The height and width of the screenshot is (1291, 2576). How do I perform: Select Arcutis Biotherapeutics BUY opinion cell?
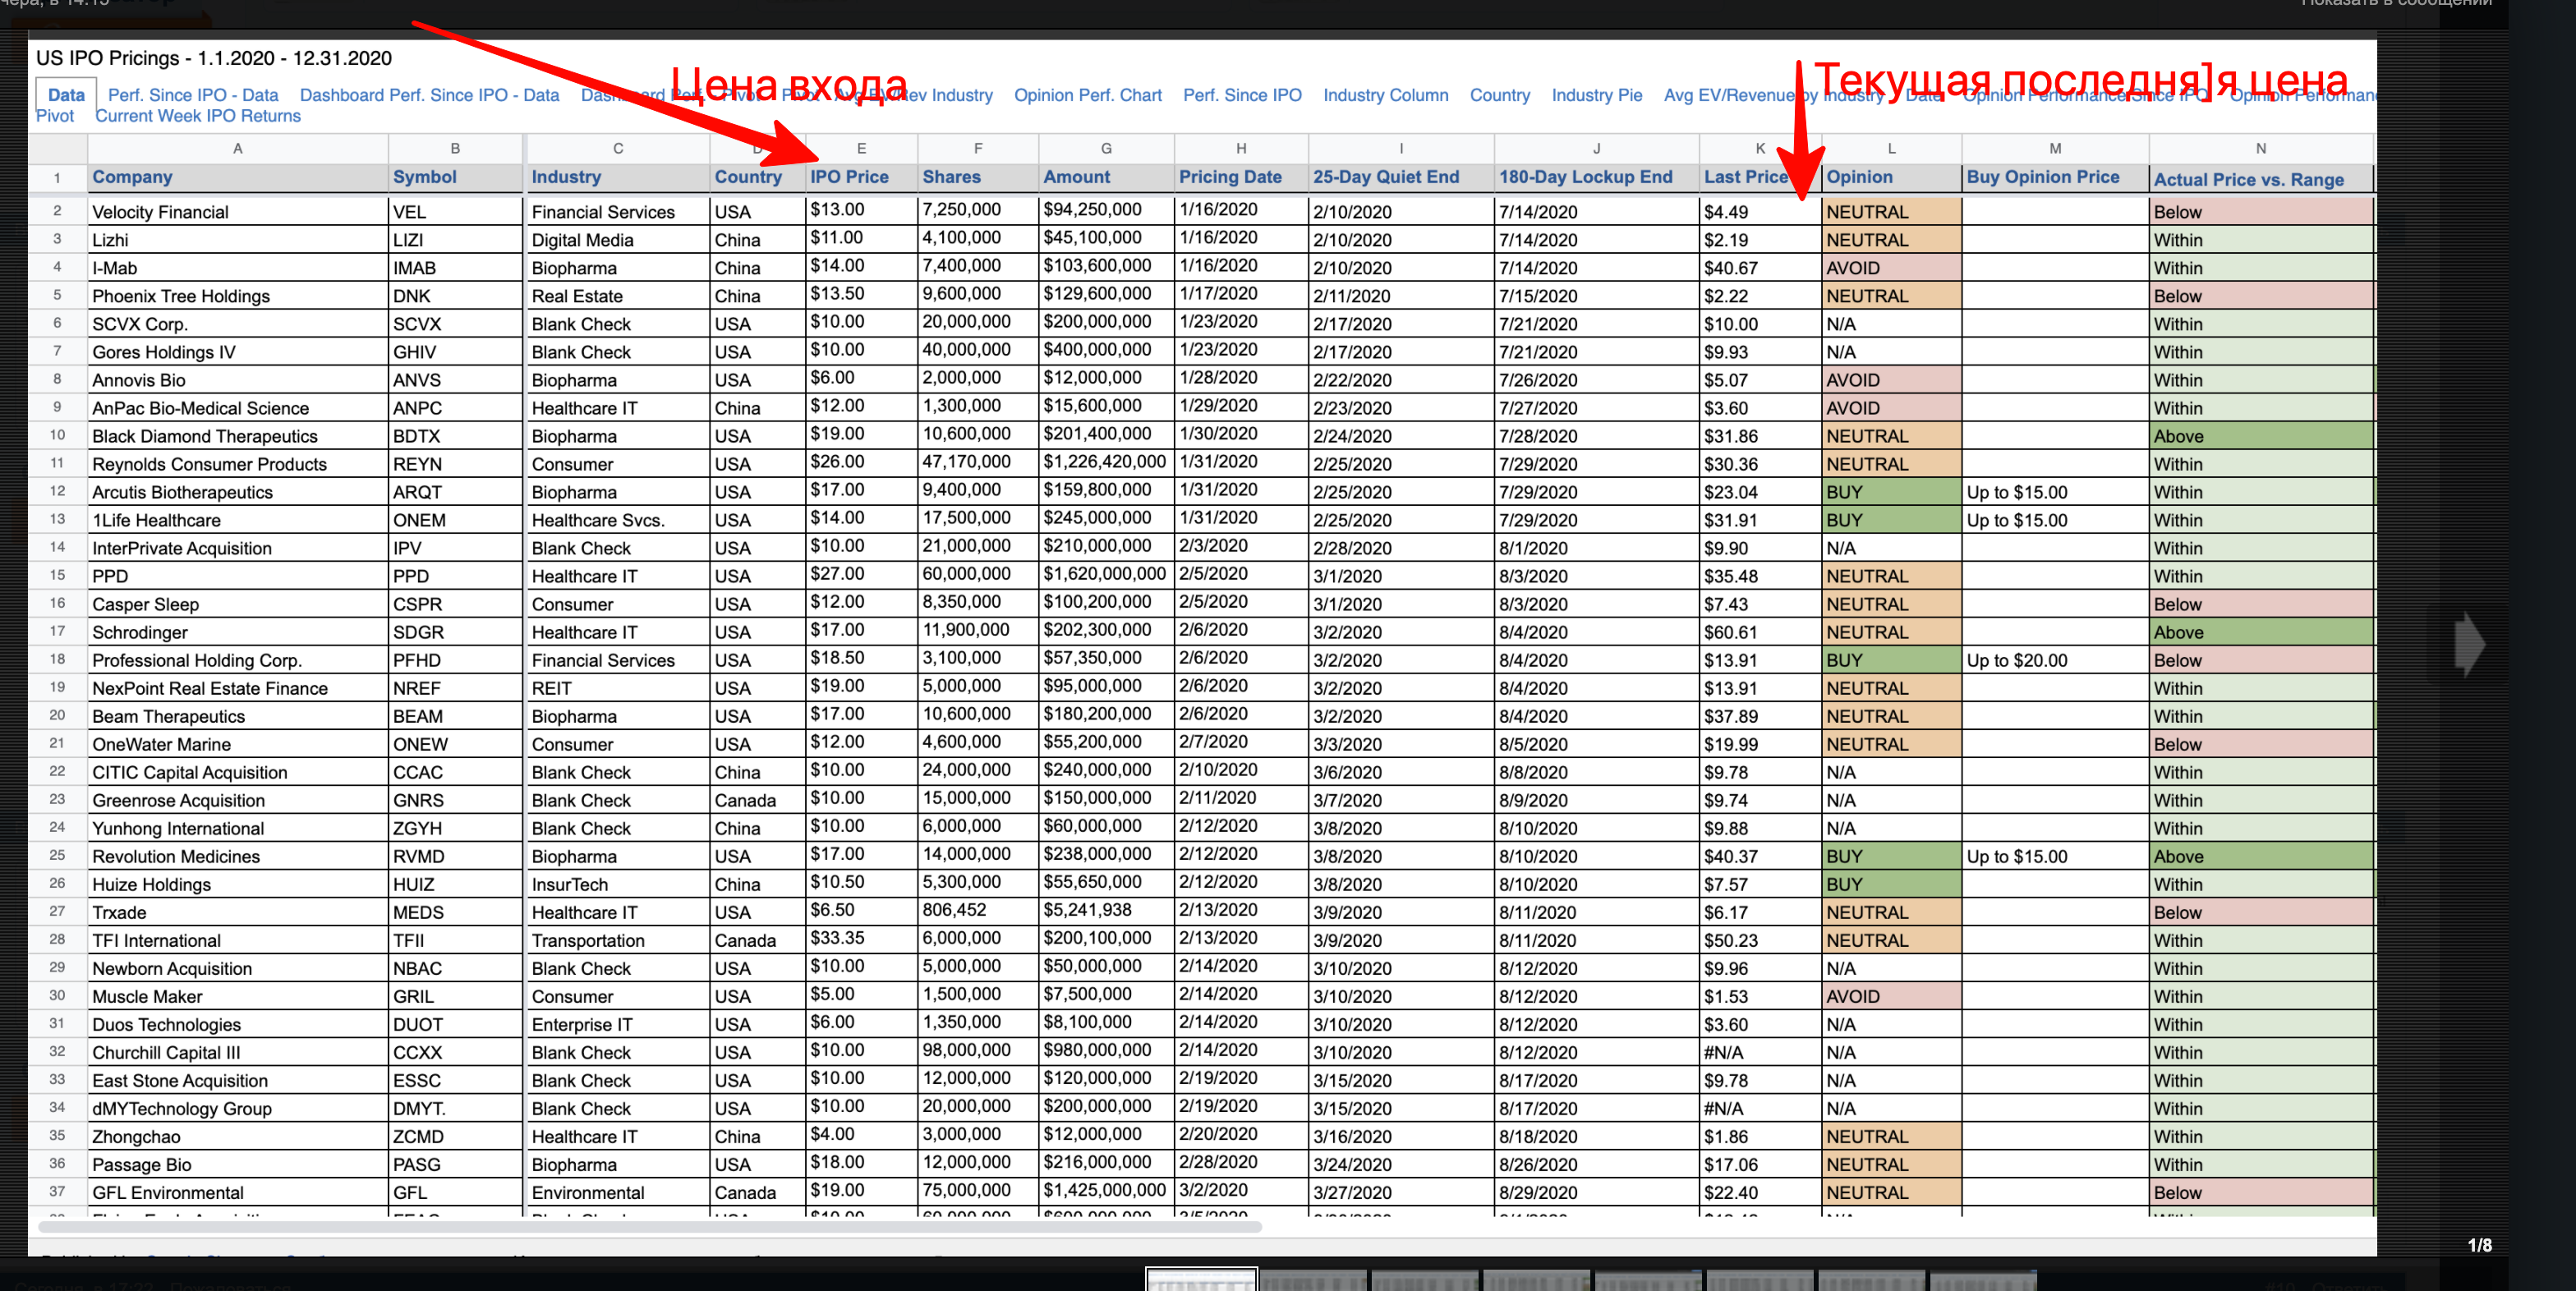(x=1891, y=492)
